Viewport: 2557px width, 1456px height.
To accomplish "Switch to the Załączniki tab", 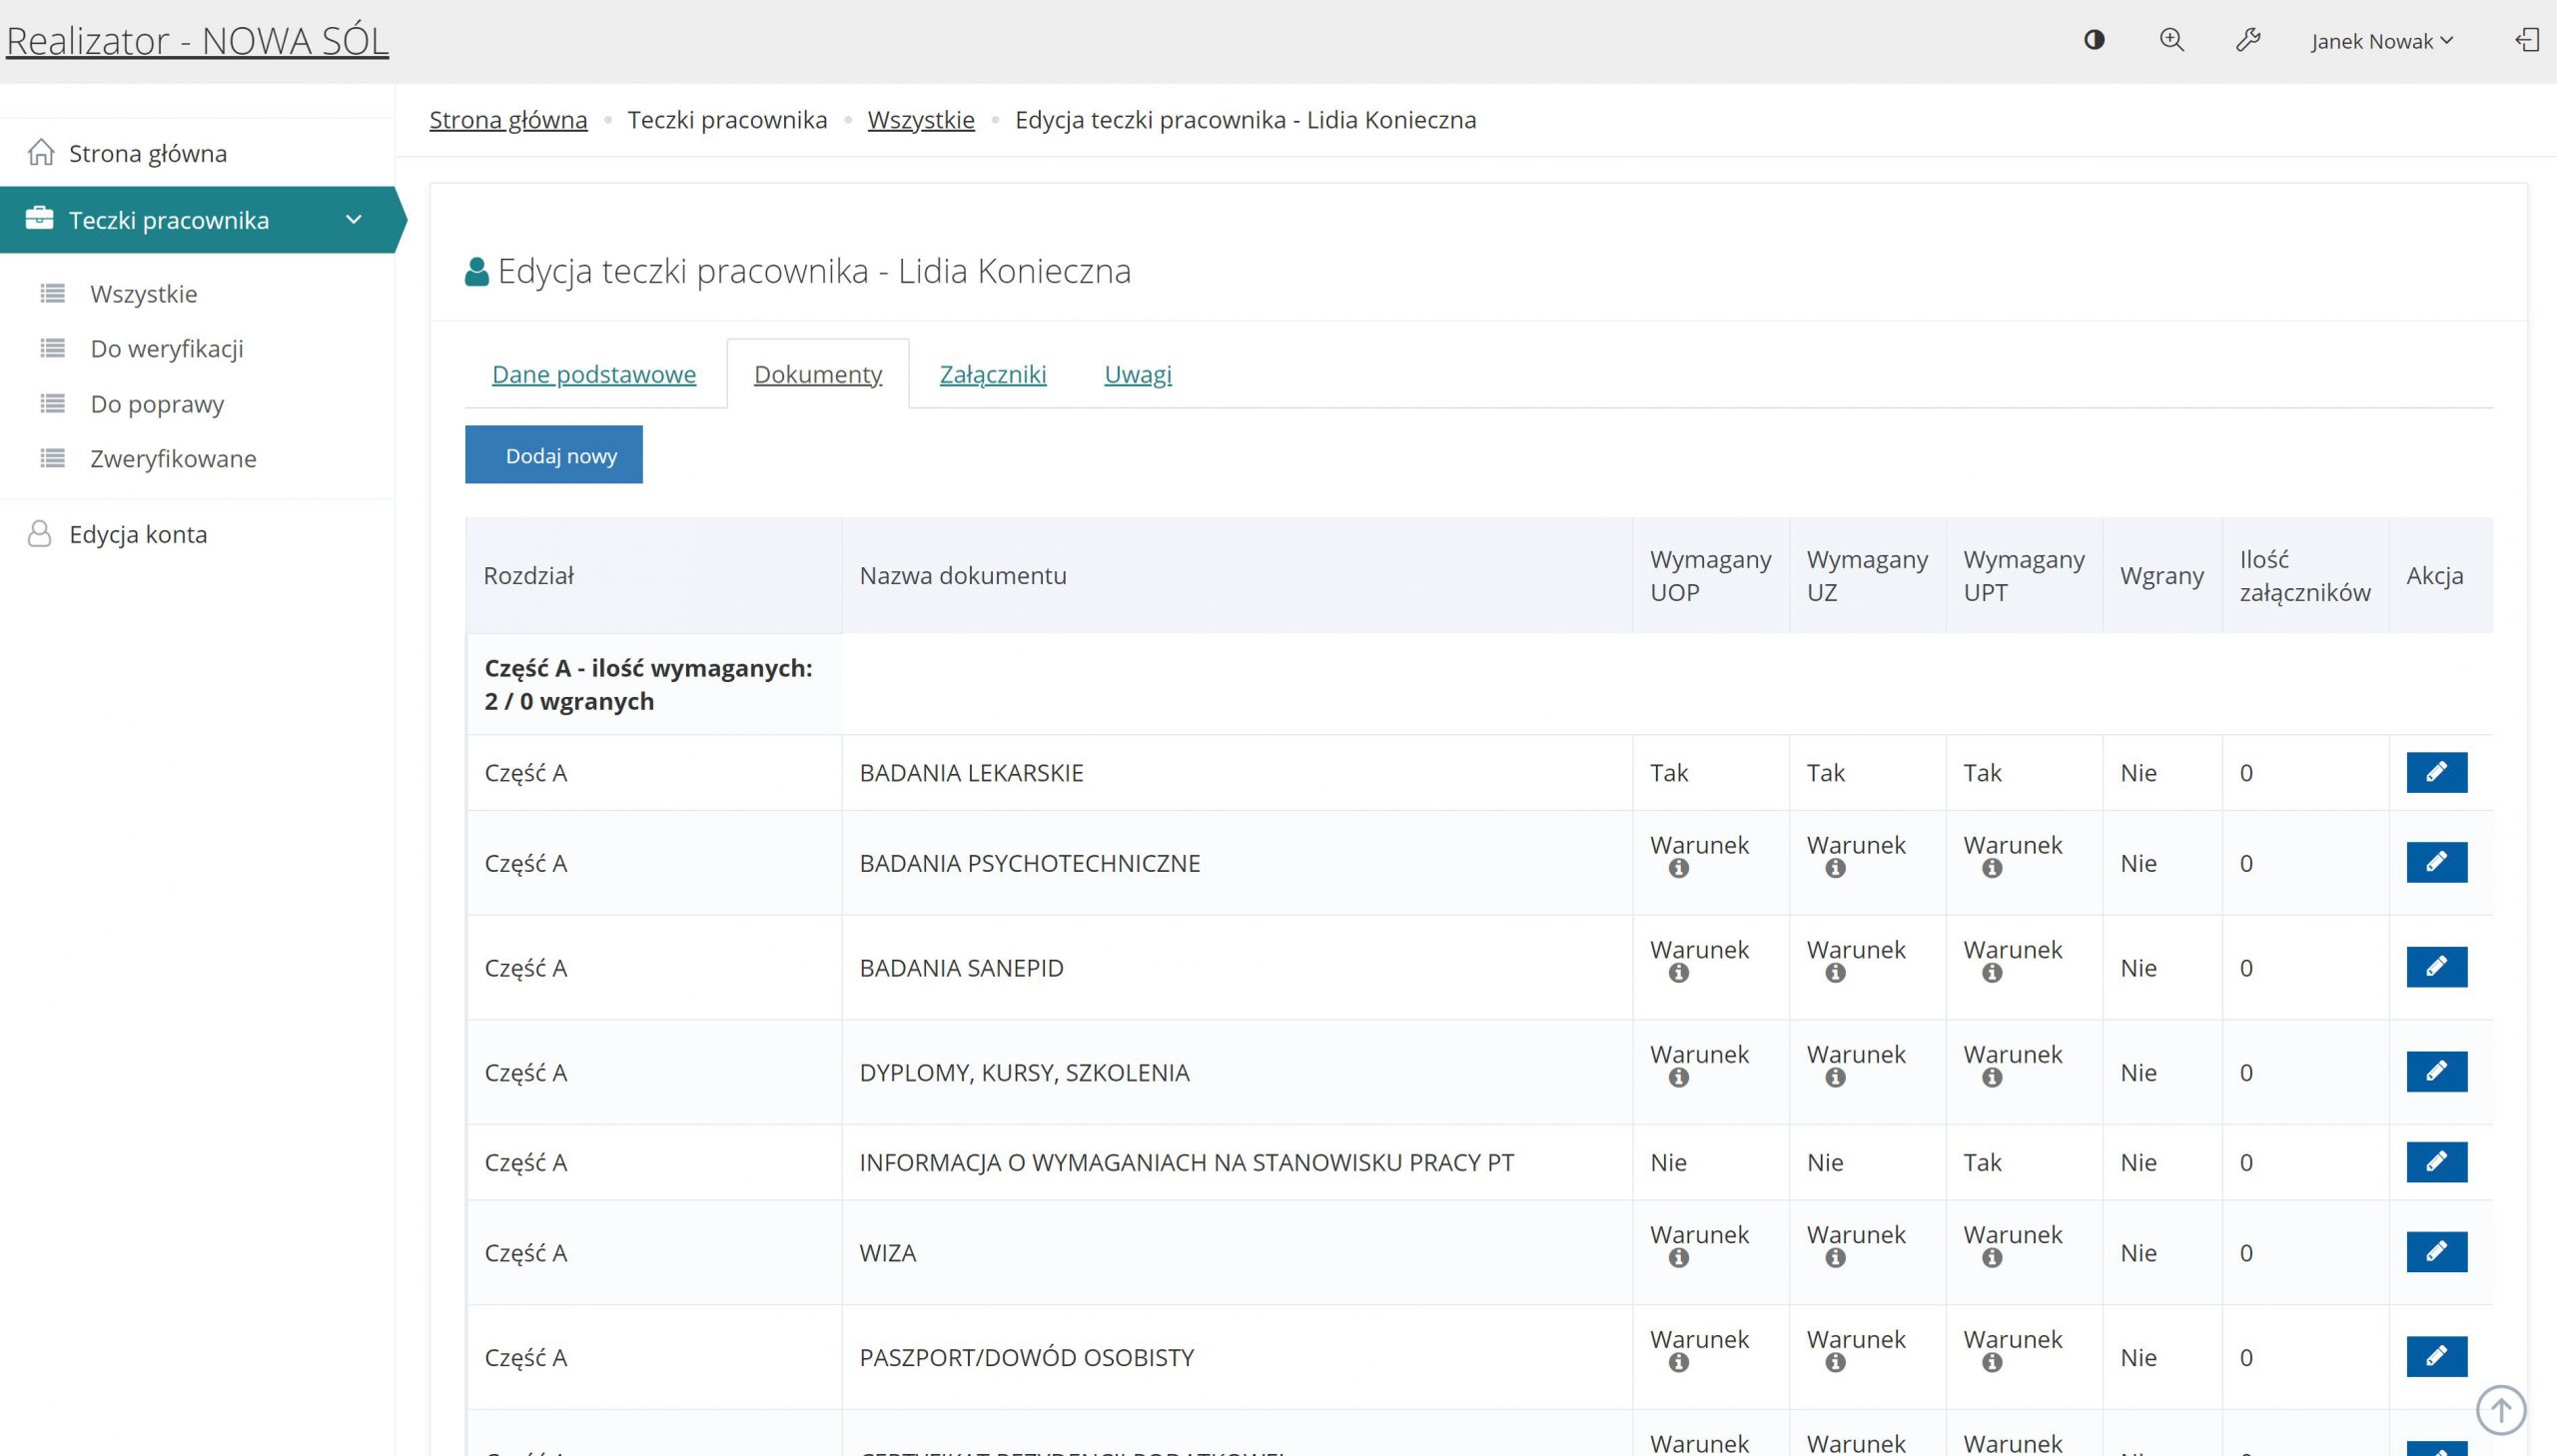I will click(992, 374).
